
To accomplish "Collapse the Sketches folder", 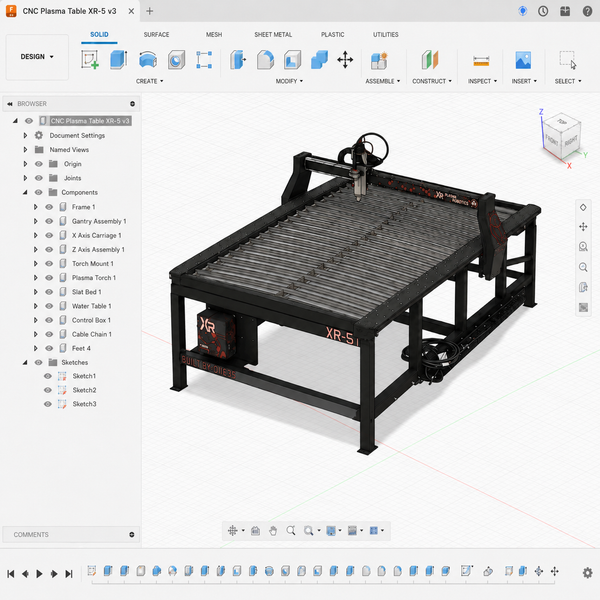I will click(x=25, y=362).
